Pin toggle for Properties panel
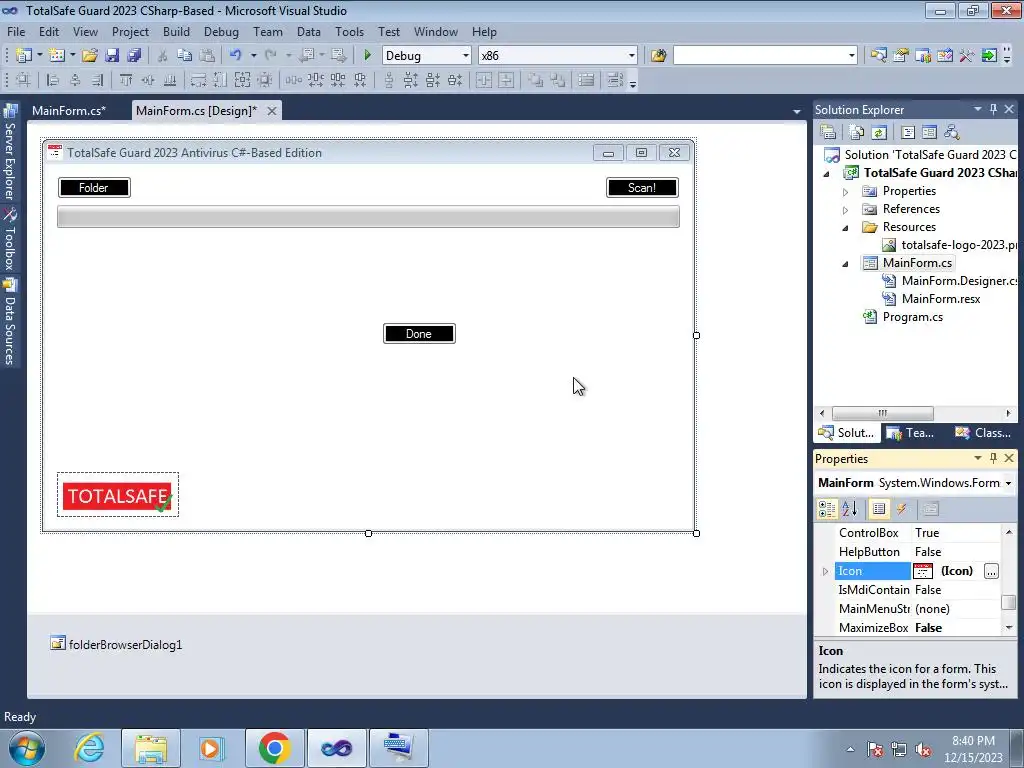Screen dimensions: 1024x768 tap(993, 458)
